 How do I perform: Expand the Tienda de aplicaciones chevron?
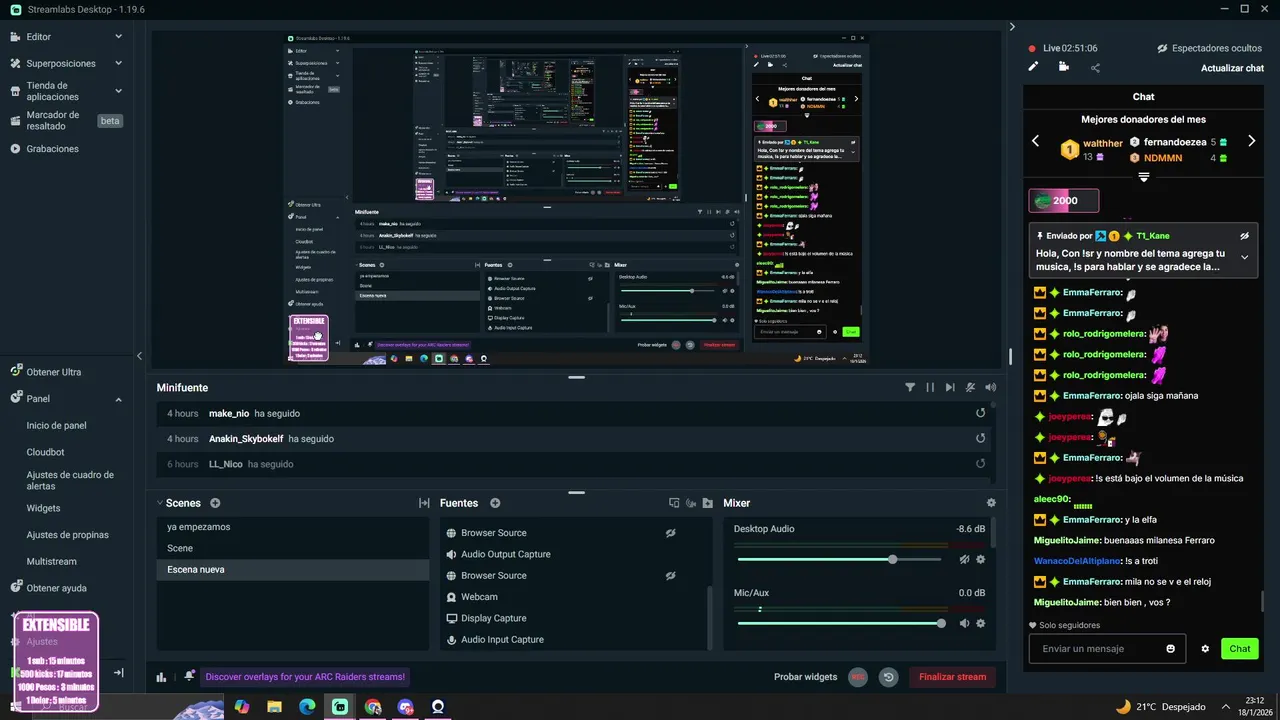118,91
